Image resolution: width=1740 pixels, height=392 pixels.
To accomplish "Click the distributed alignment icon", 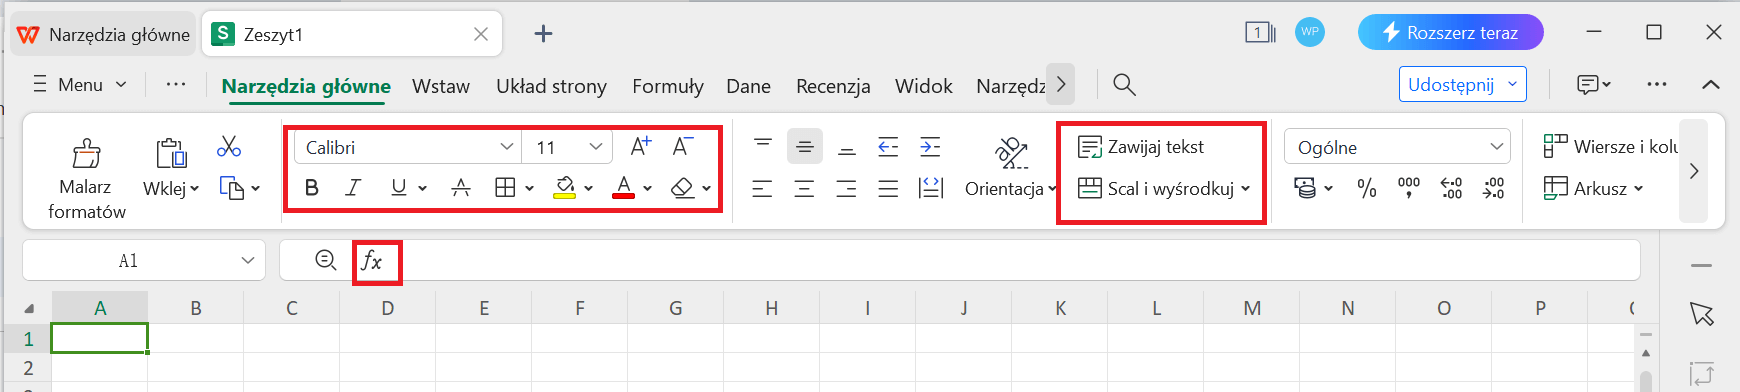I will coord(931,188).
